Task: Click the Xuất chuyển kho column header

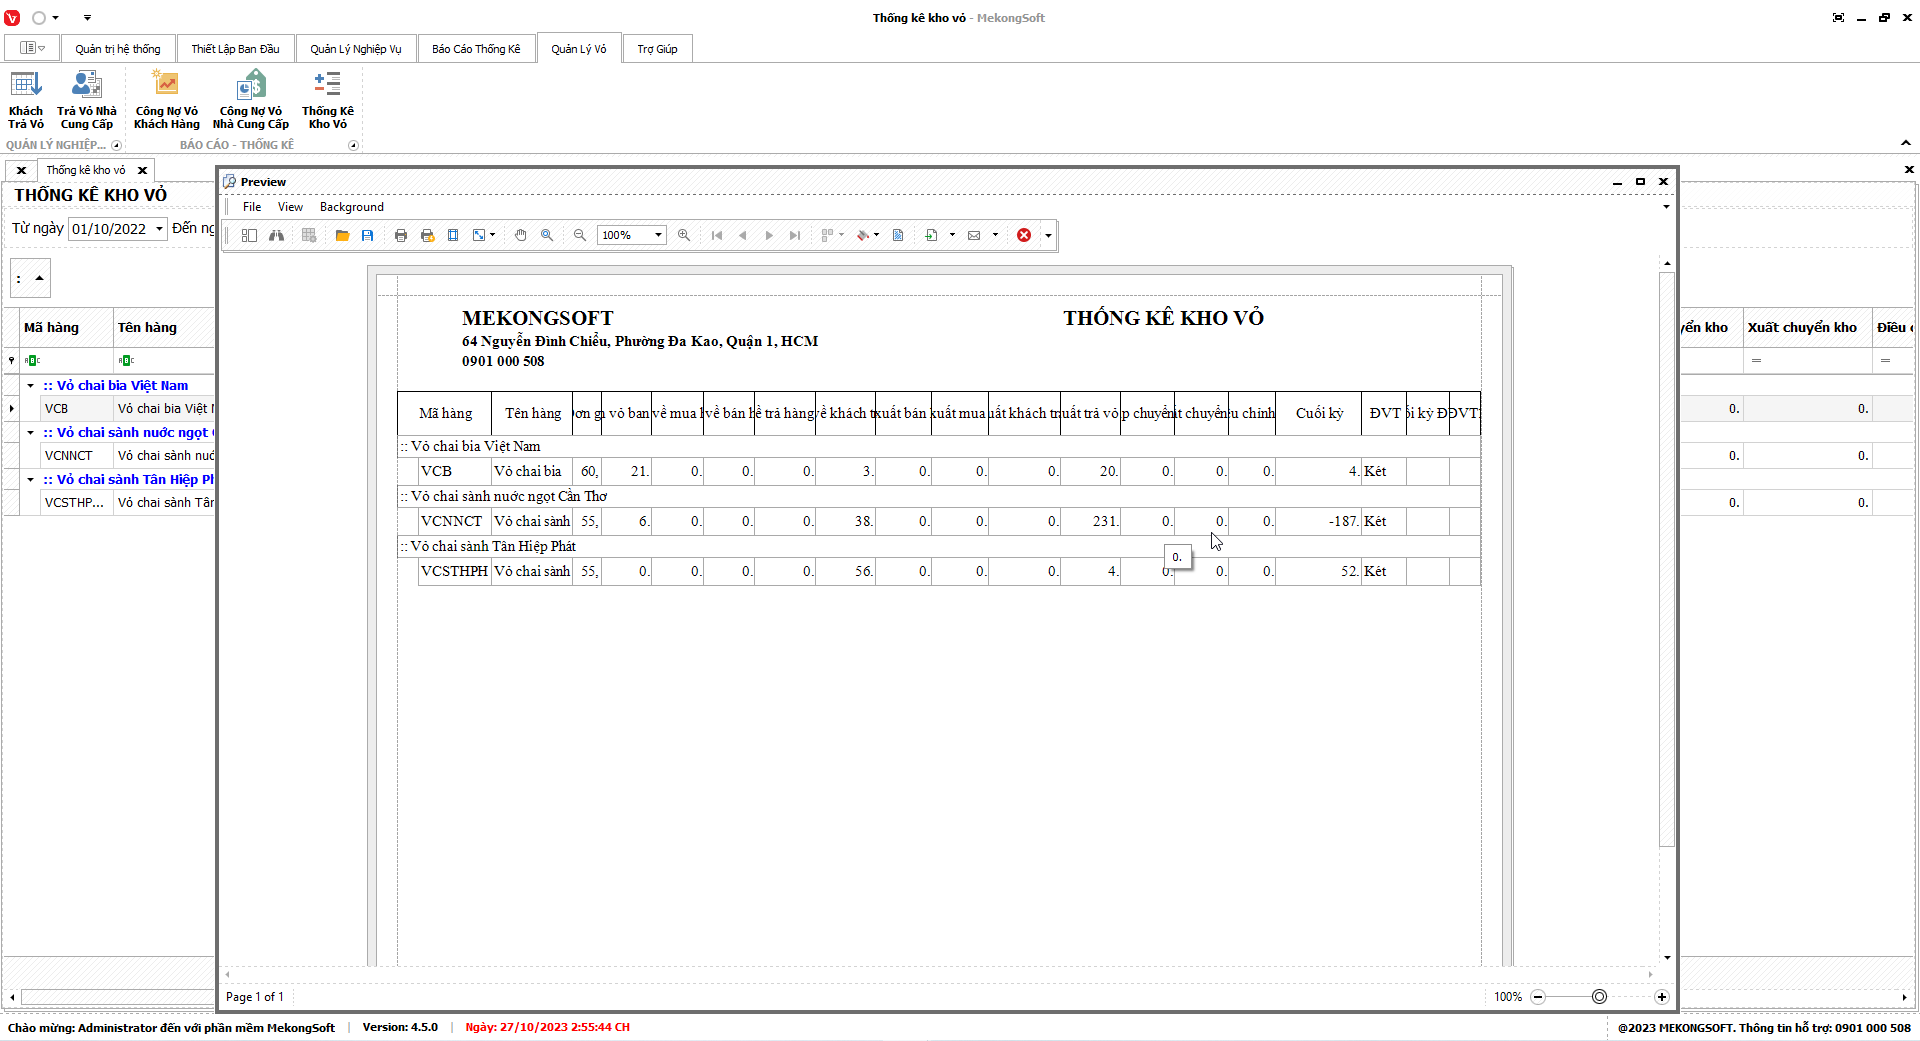Action: [x=1807, y=328]
